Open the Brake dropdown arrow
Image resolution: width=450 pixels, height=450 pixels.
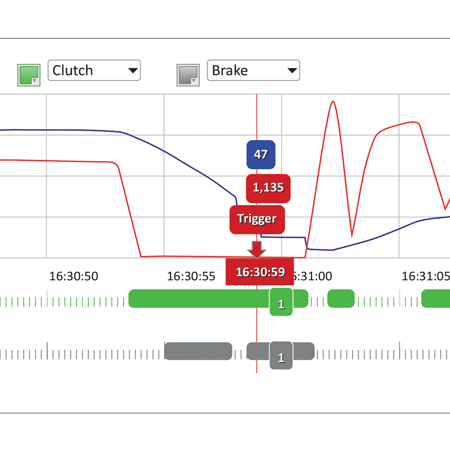coord(292,70)
